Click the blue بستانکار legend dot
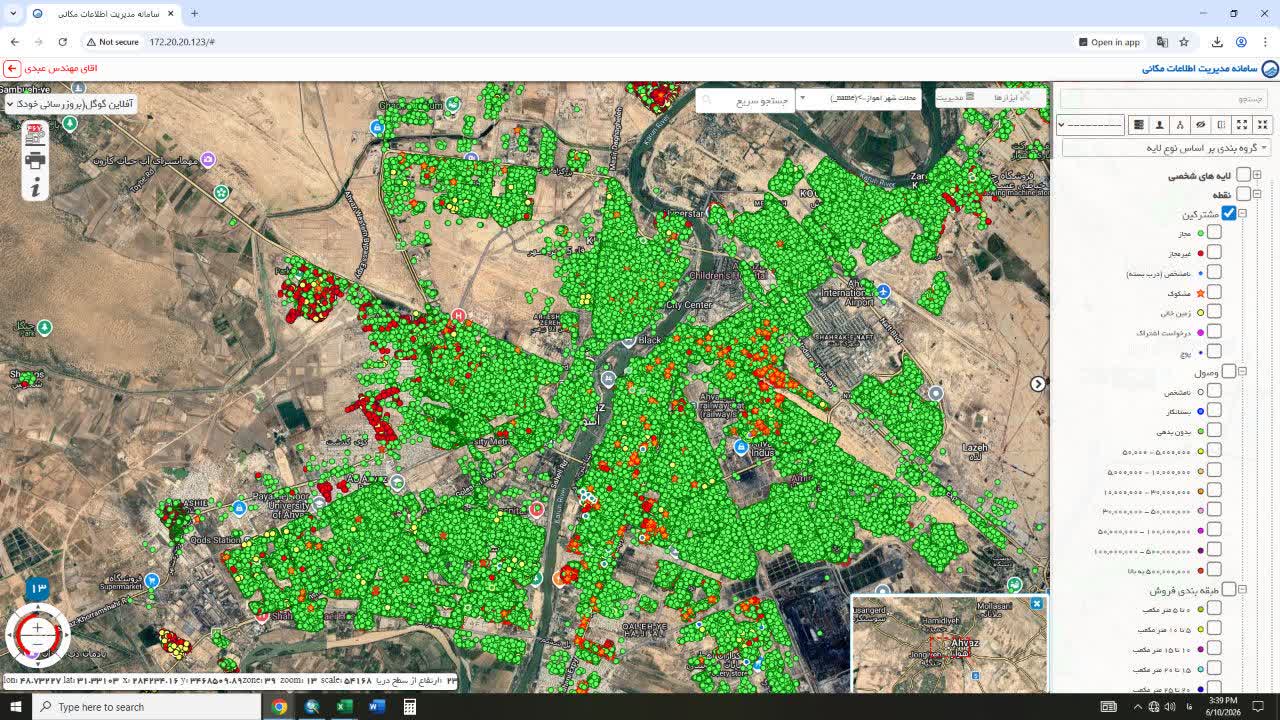 click(x=1201, y=411)
